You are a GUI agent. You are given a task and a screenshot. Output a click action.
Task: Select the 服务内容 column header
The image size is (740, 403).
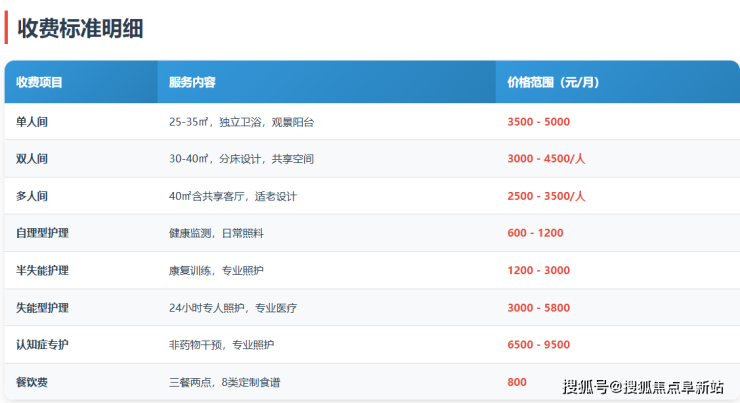193,82
